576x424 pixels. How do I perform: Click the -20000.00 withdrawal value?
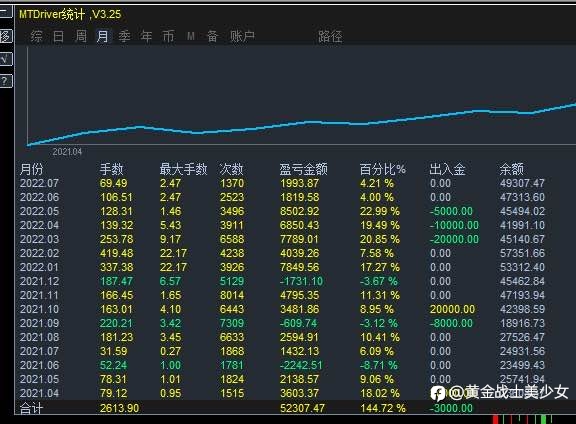point(454,239)
